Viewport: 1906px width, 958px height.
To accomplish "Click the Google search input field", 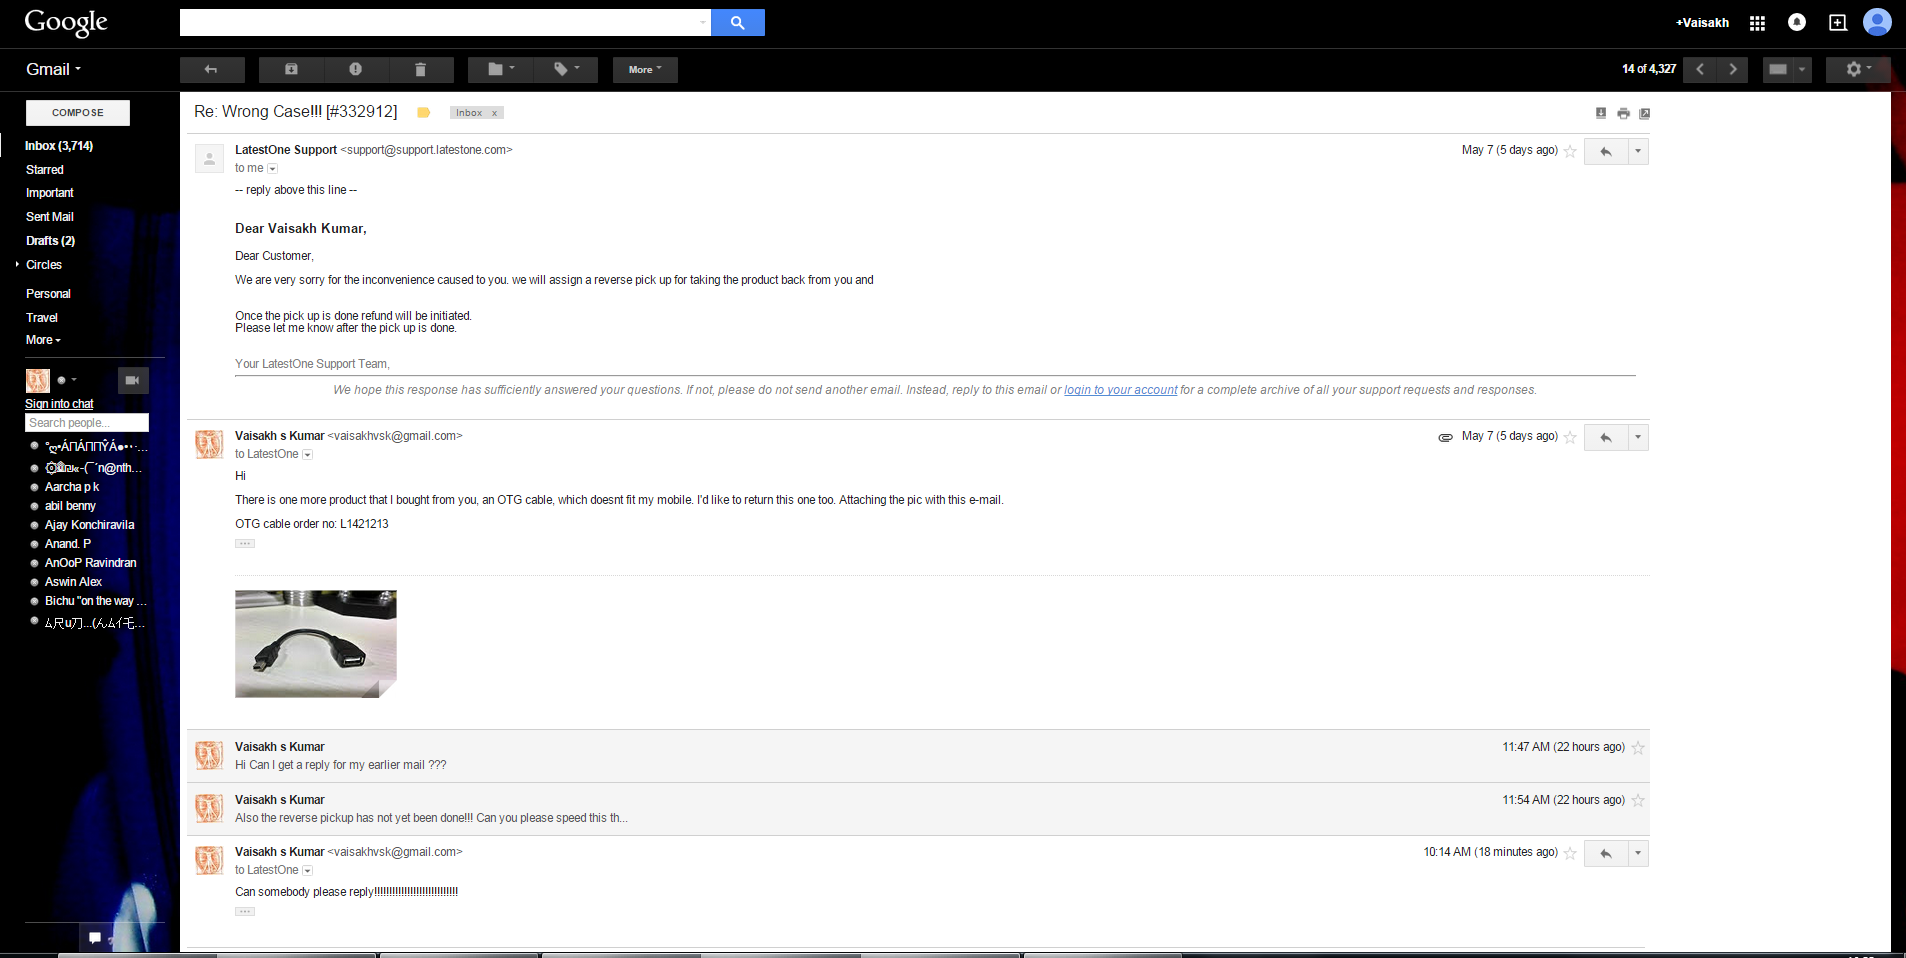I will 445,22.
